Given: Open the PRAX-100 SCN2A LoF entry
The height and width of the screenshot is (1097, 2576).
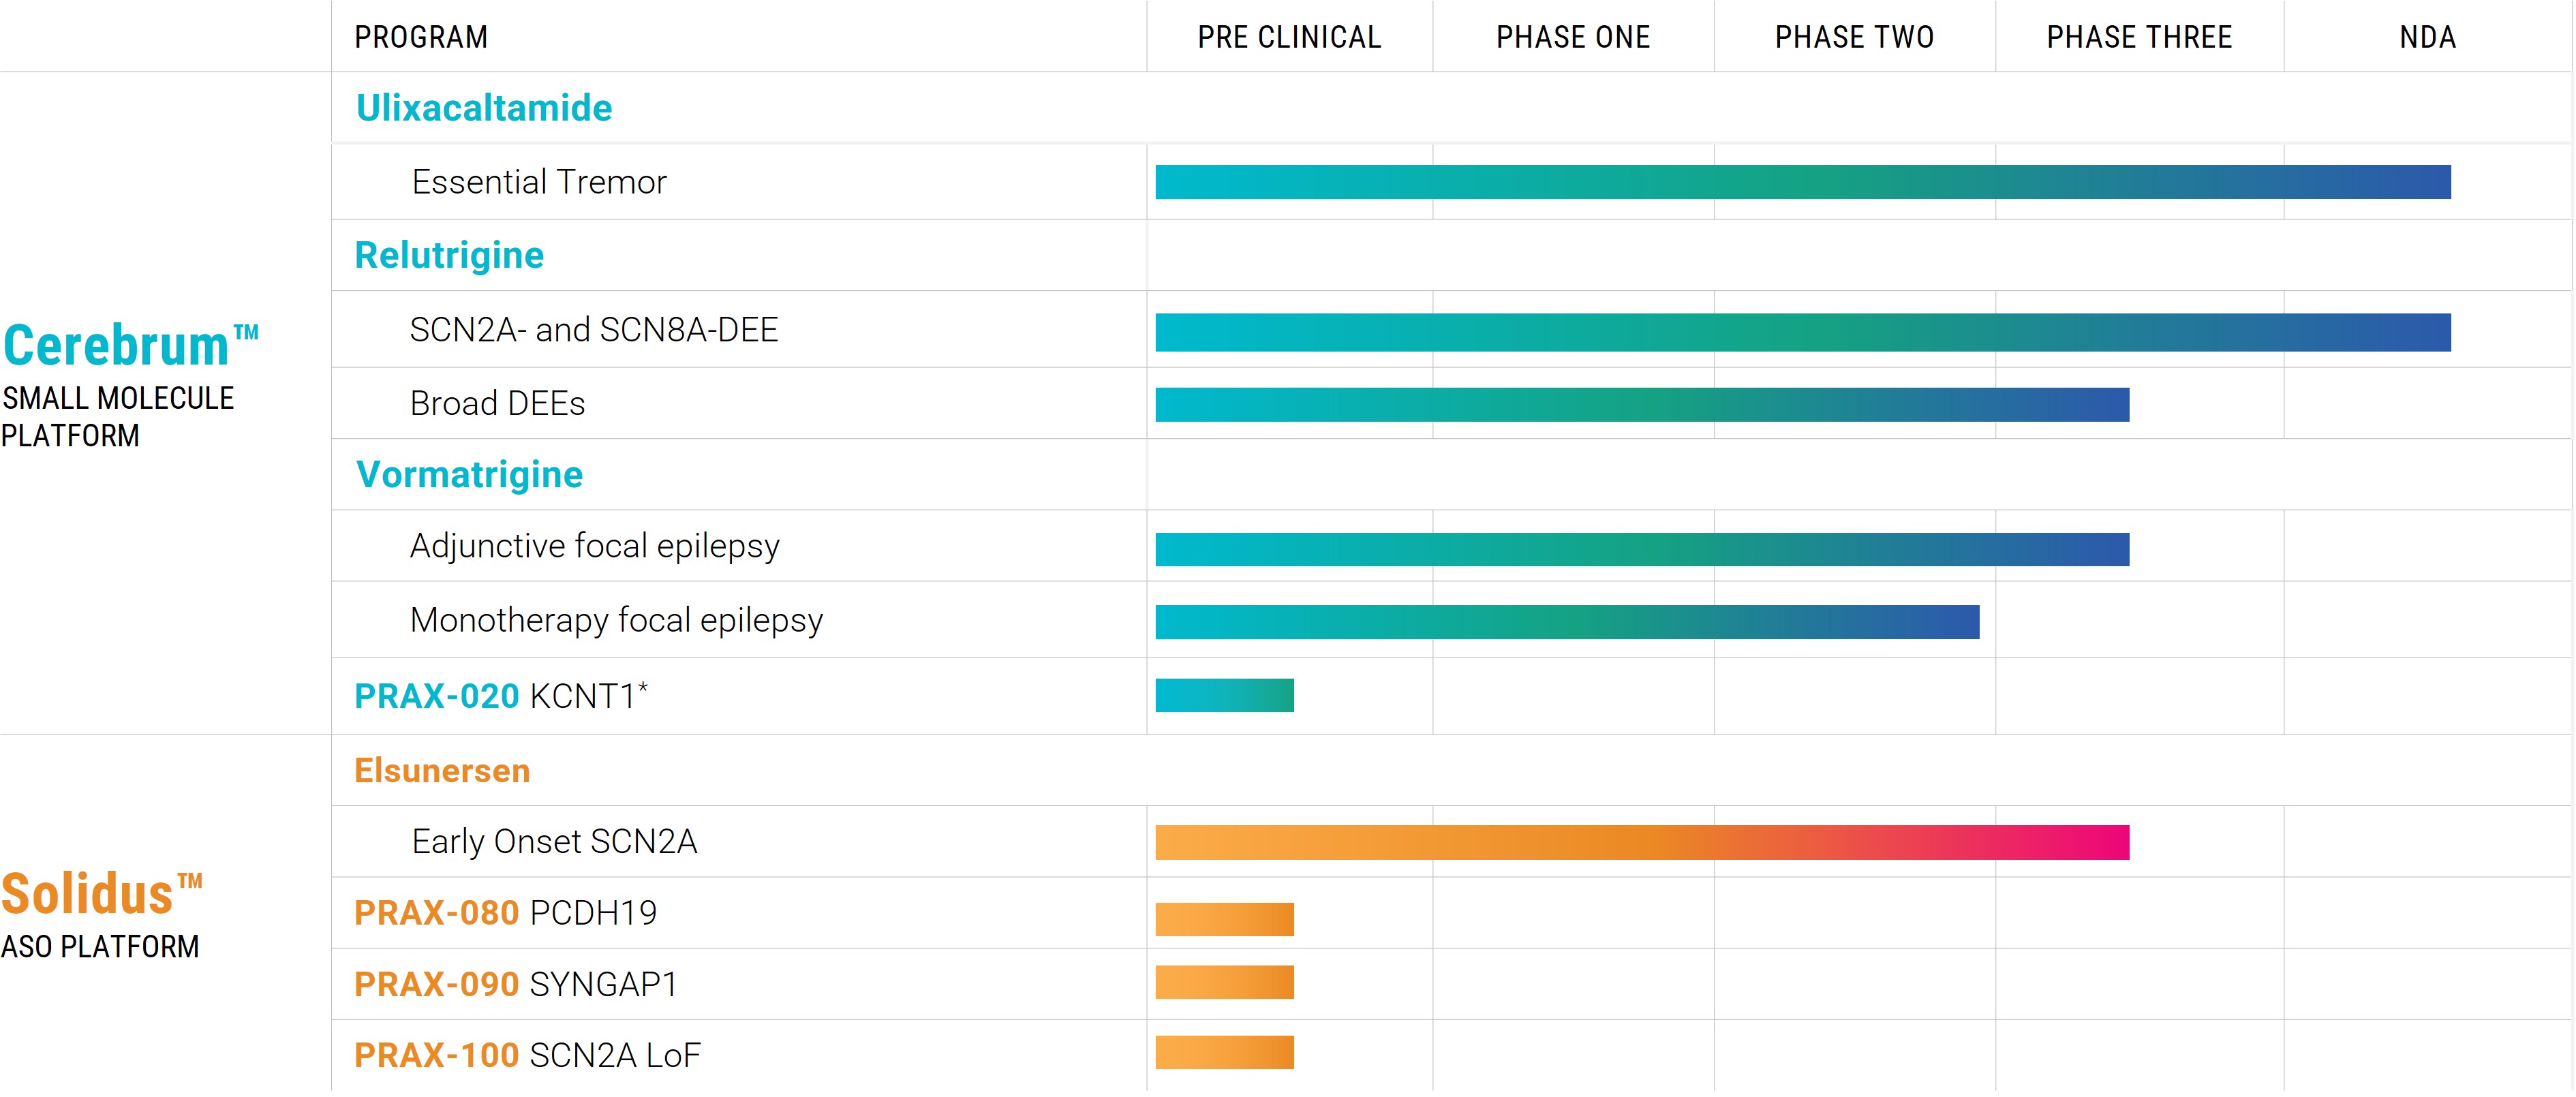Looking at the screenshot, I should (527, 1055).
